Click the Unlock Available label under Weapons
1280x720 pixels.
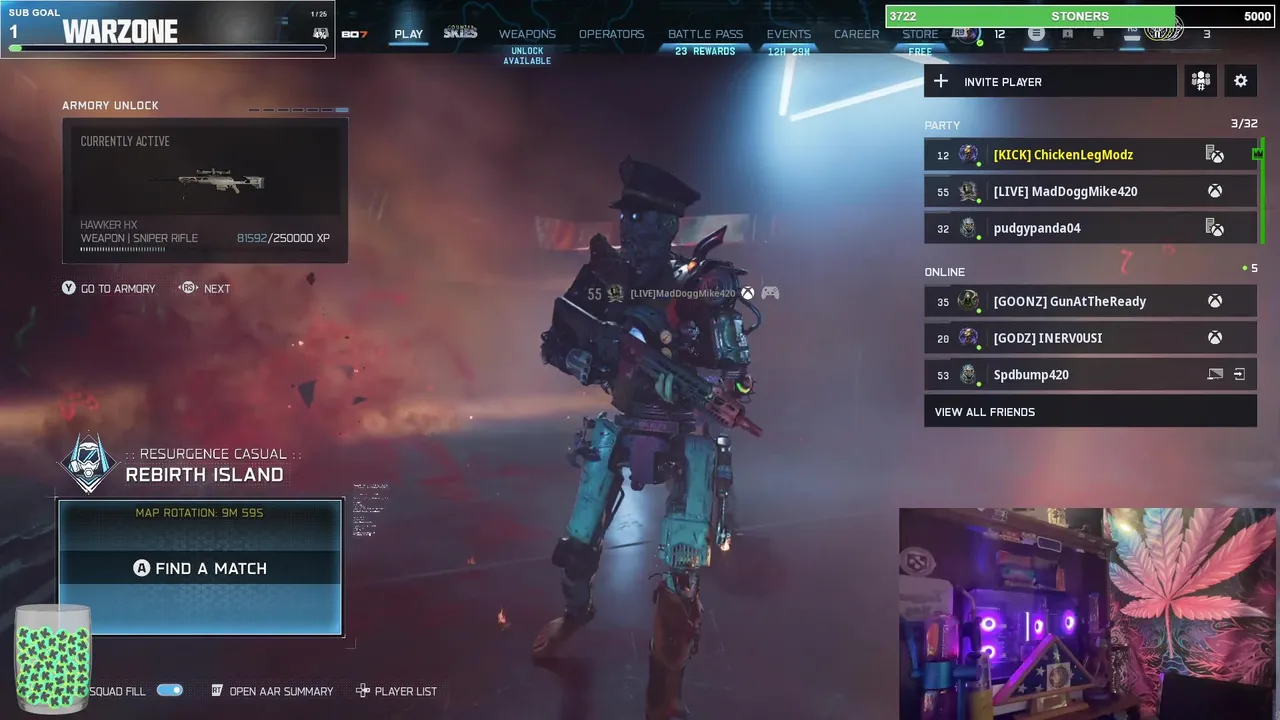527,56
